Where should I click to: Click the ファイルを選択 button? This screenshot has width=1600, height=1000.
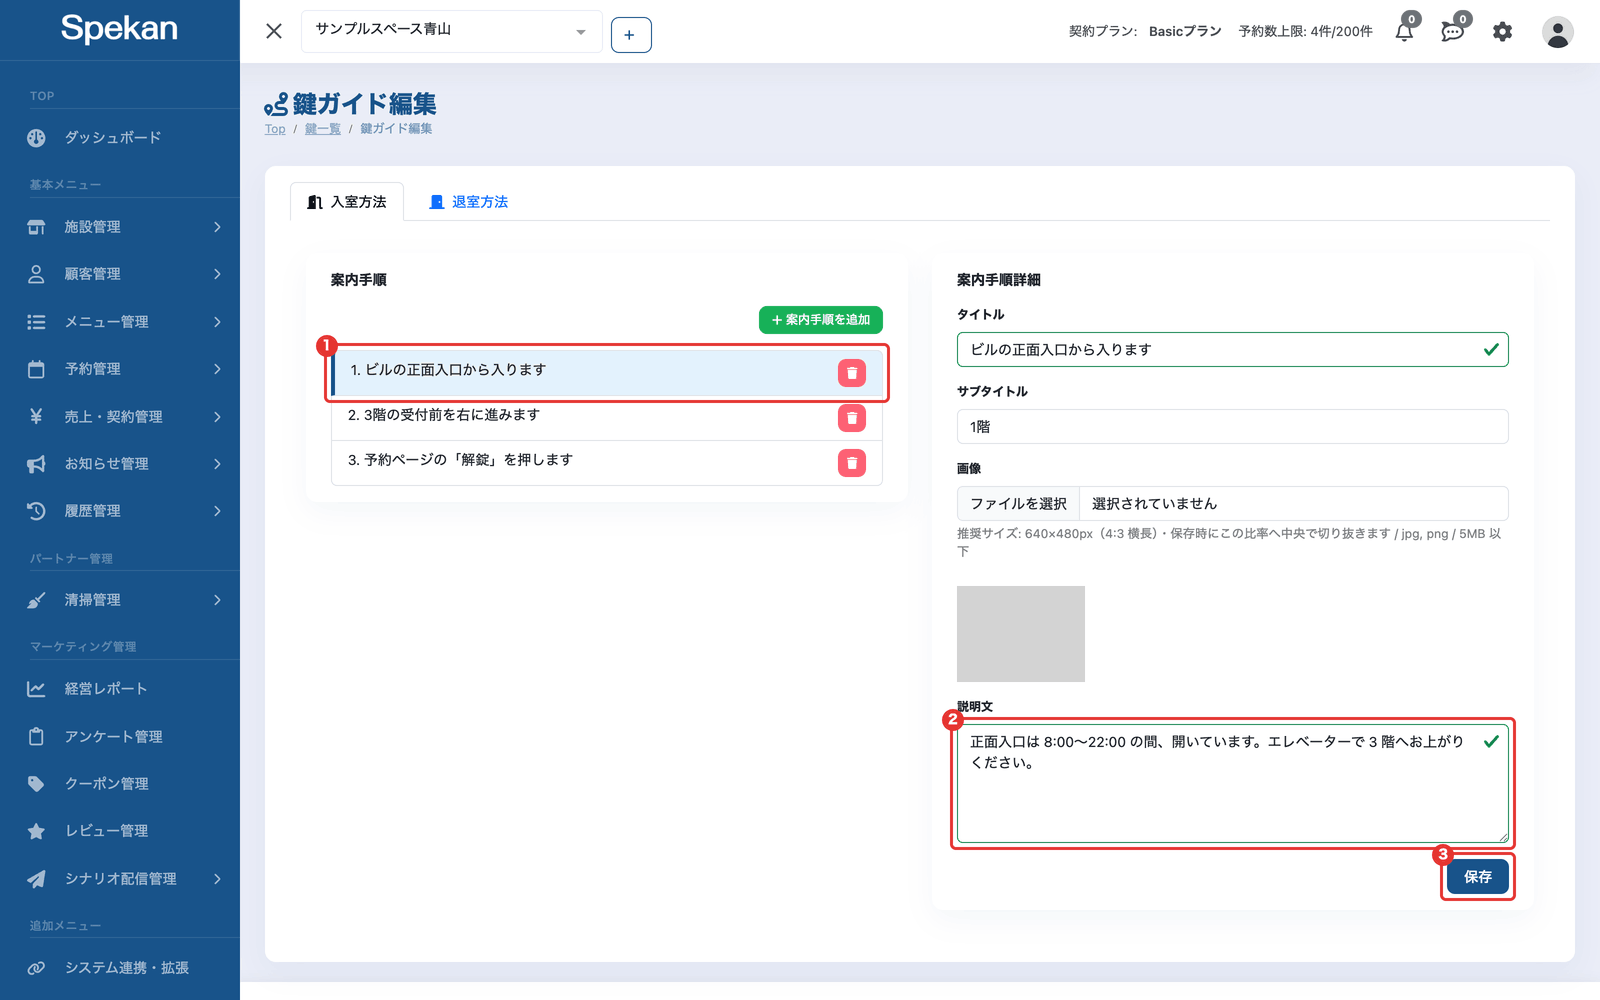[x=1018, y=504]
